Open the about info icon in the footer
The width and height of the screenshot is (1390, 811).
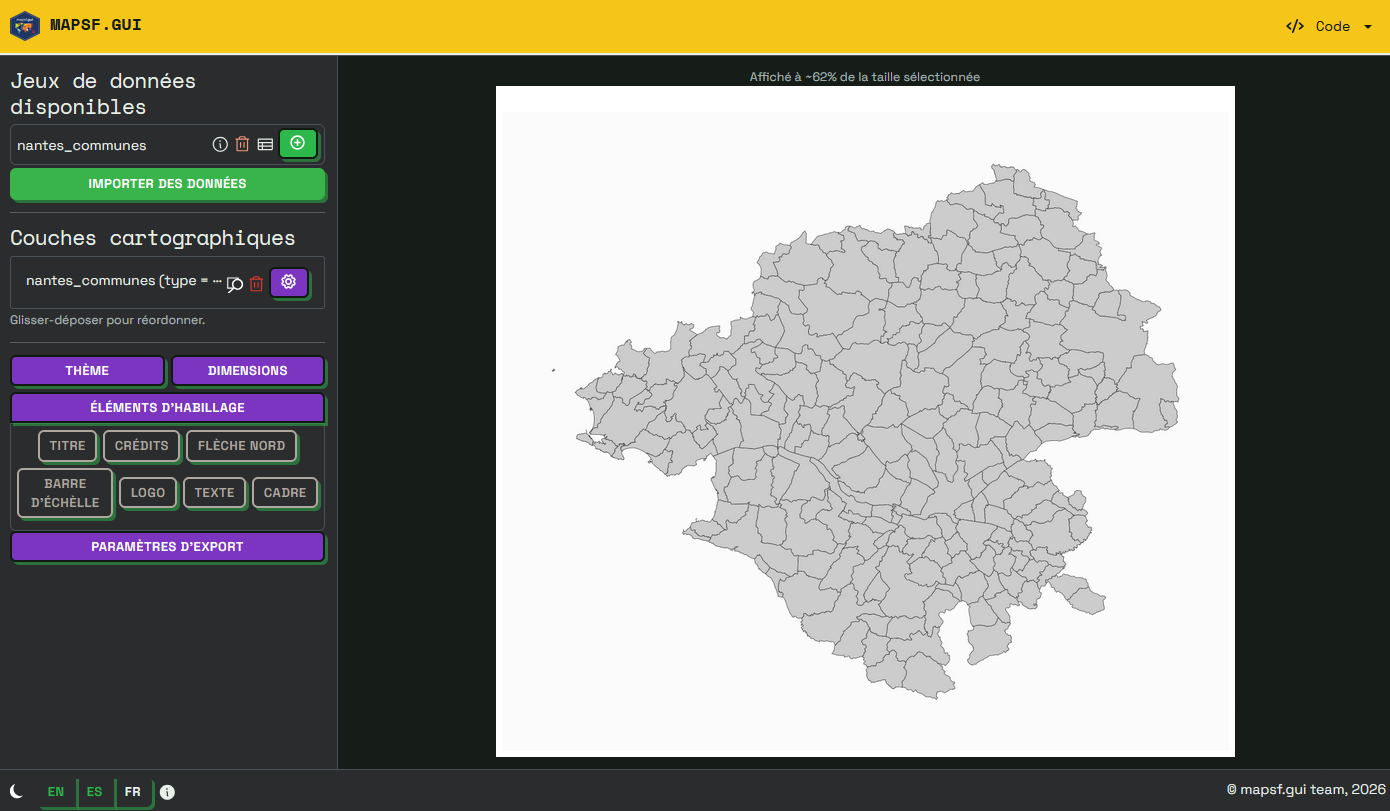[x=167, y=792]
